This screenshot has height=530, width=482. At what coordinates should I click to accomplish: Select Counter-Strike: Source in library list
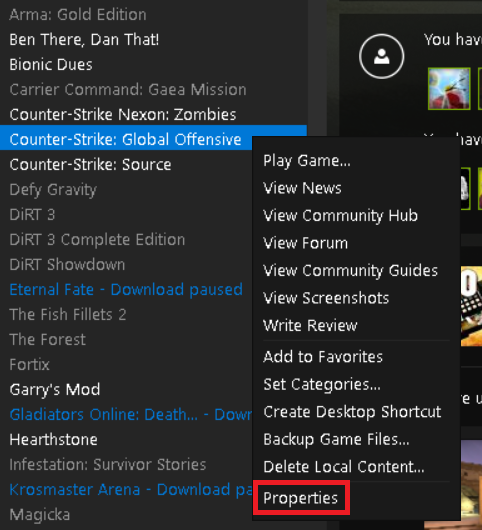point(90,165)
